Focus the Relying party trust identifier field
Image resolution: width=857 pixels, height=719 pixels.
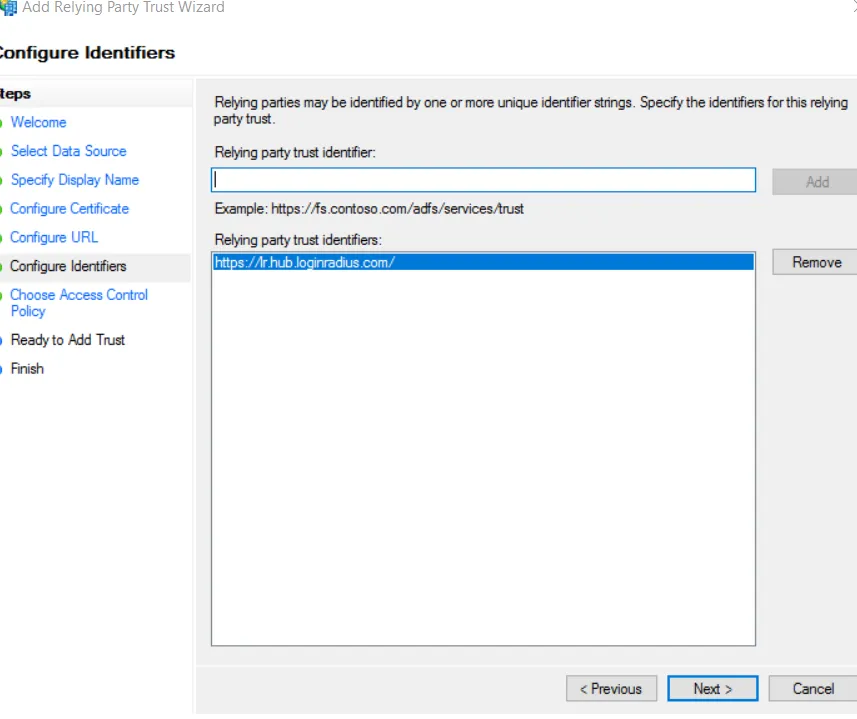pyautogui.click(x=483, y=180)
